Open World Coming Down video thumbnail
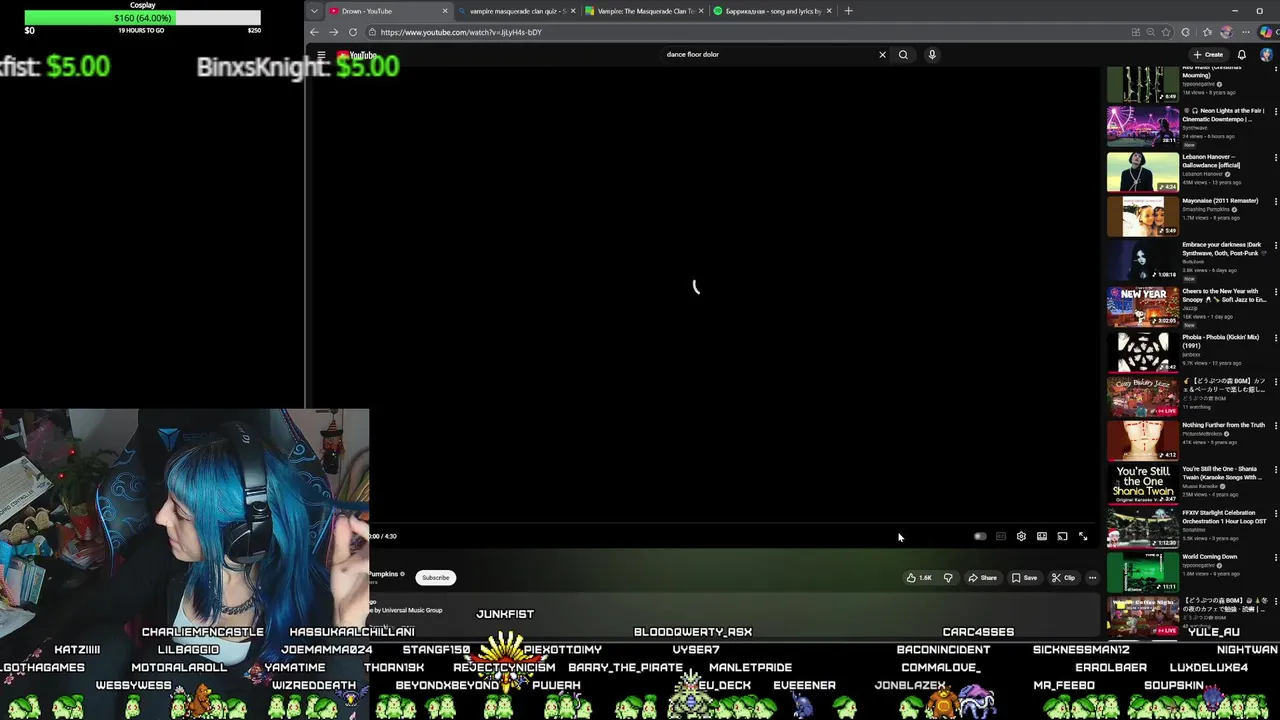This screenshot has height=720, width=1280. [1142, 572]
